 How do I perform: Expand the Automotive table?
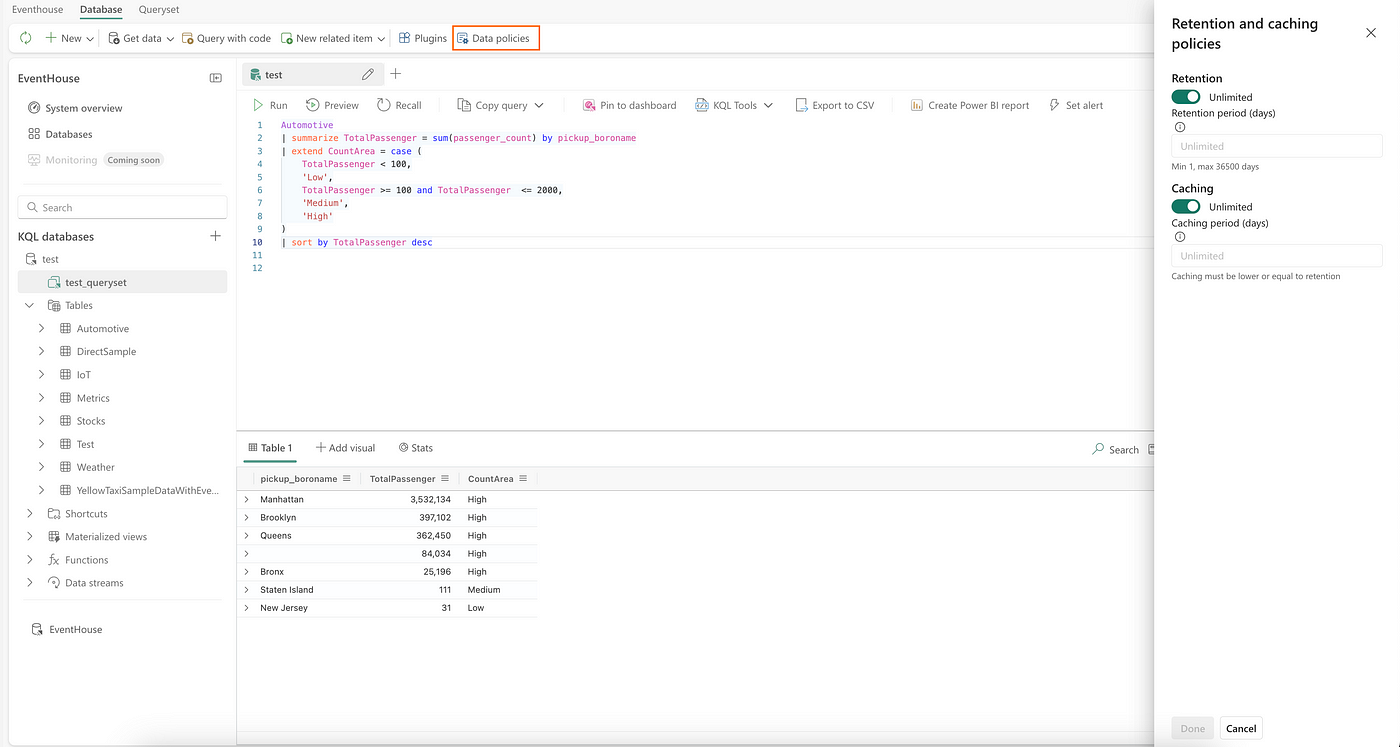point(41,328)
